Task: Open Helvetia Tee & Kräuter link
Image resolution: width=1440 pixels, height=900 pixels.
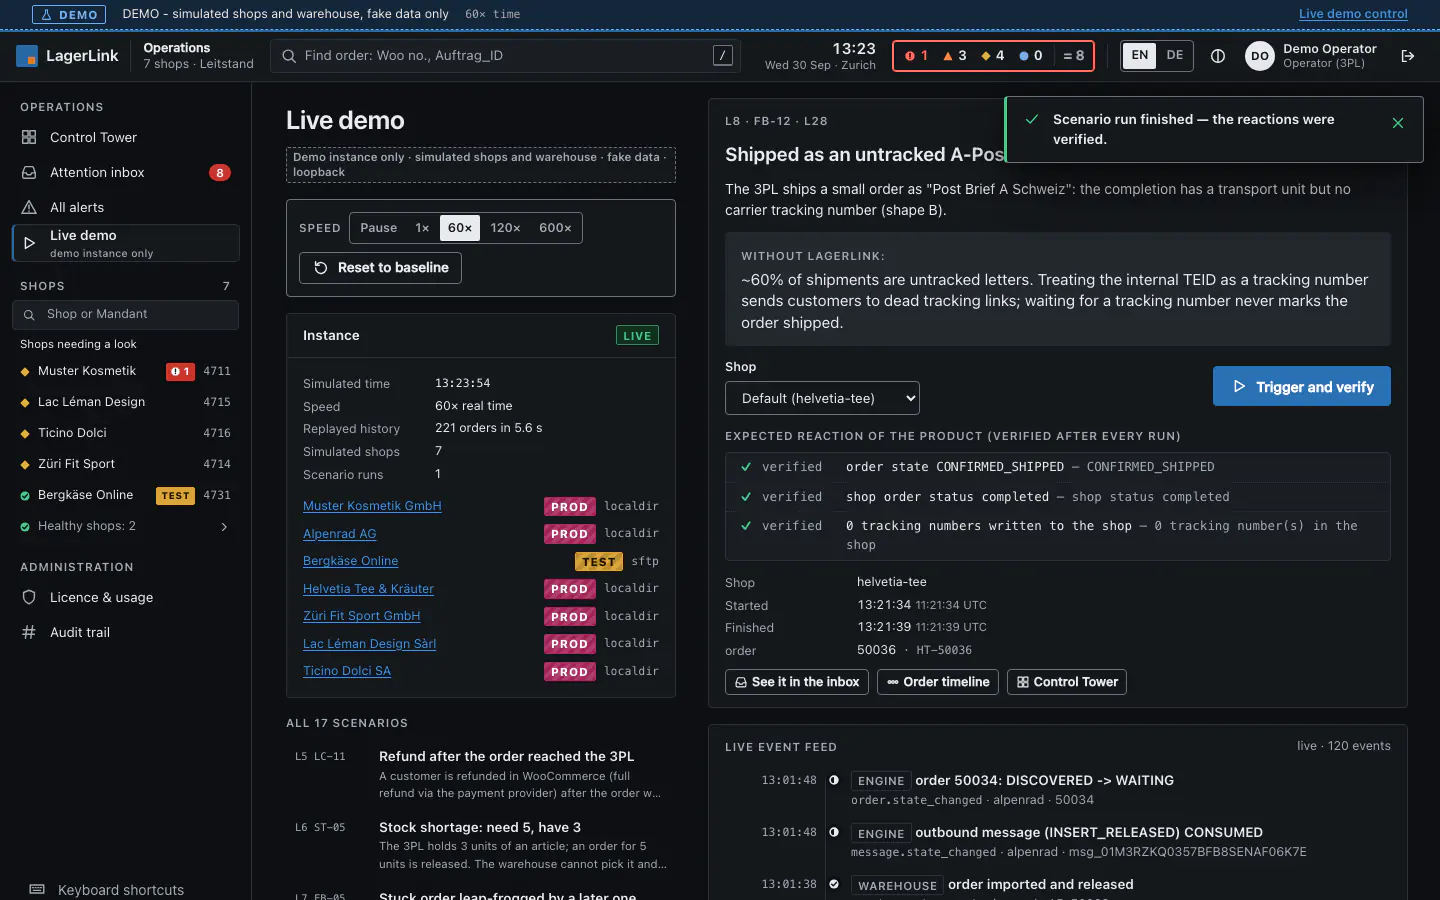Action: point(368,589)
